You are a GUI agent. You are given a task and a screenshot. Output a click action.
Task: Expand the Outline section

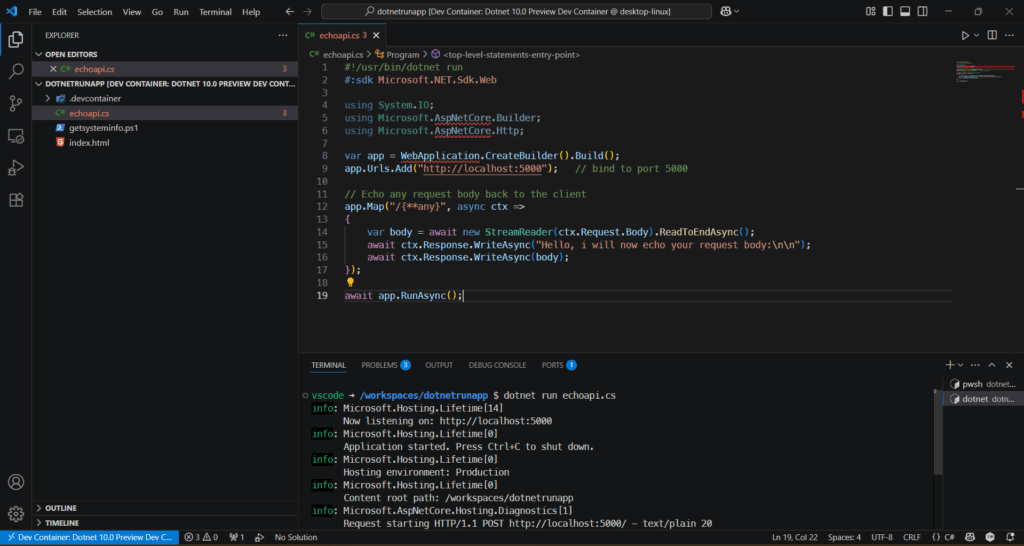[x=39, y=508]
